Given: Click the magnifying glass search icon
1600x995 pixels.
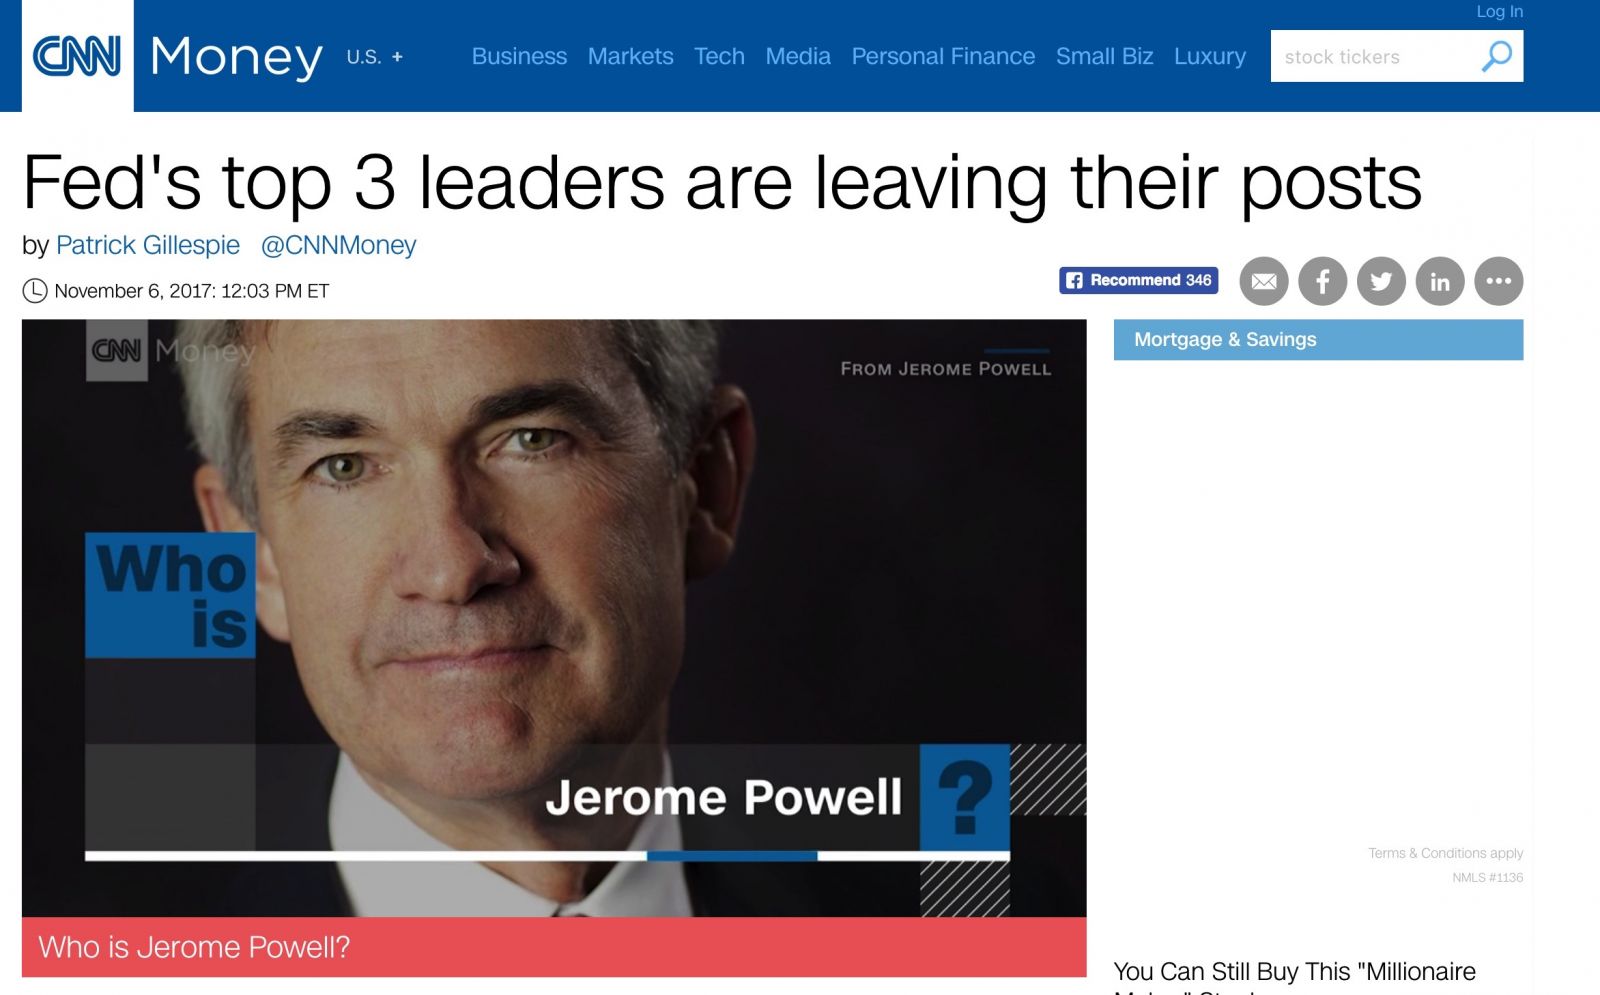Looking at the screenshot, I should point(1496,56).
